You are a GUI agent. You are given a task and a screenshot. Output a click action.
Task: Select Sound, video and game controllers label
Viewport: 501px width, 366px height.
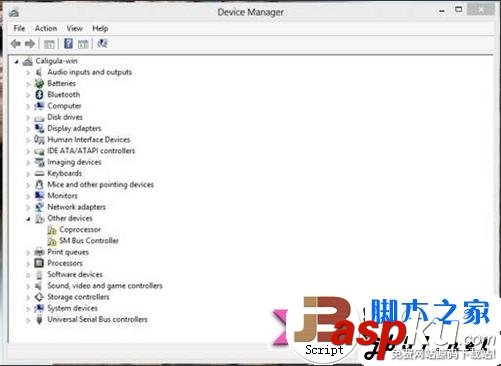click(105, 286)
